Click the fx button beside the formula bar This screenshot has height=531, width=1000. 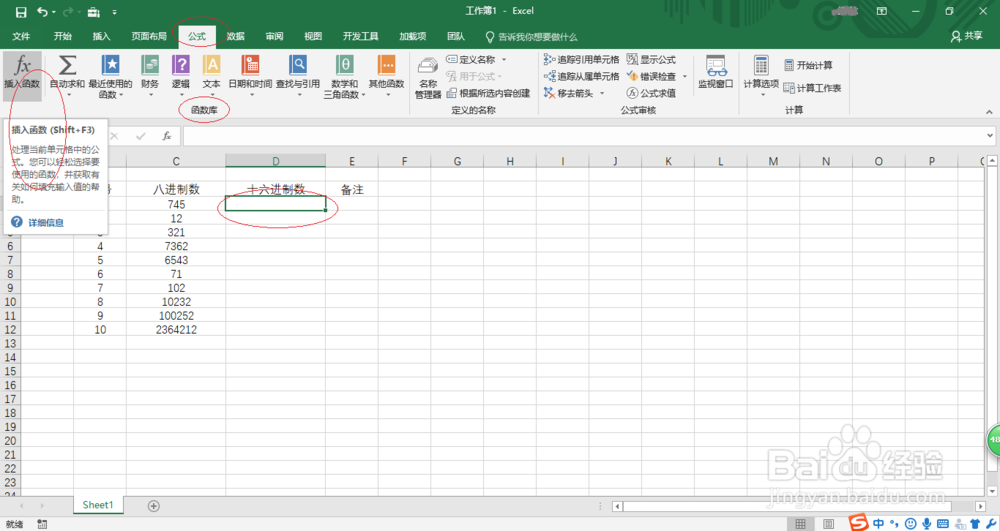[x=166, y=136]
